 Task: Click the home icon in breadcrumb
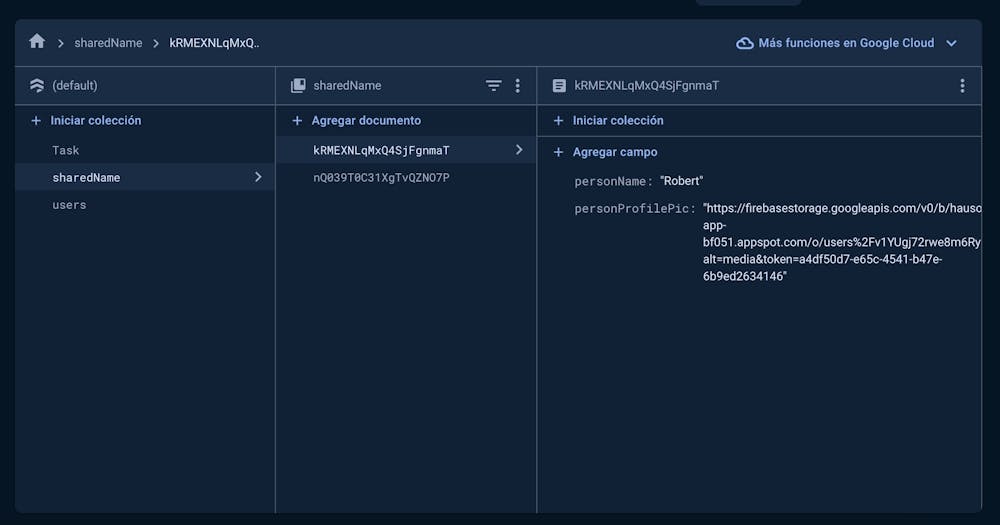[37, 42]
